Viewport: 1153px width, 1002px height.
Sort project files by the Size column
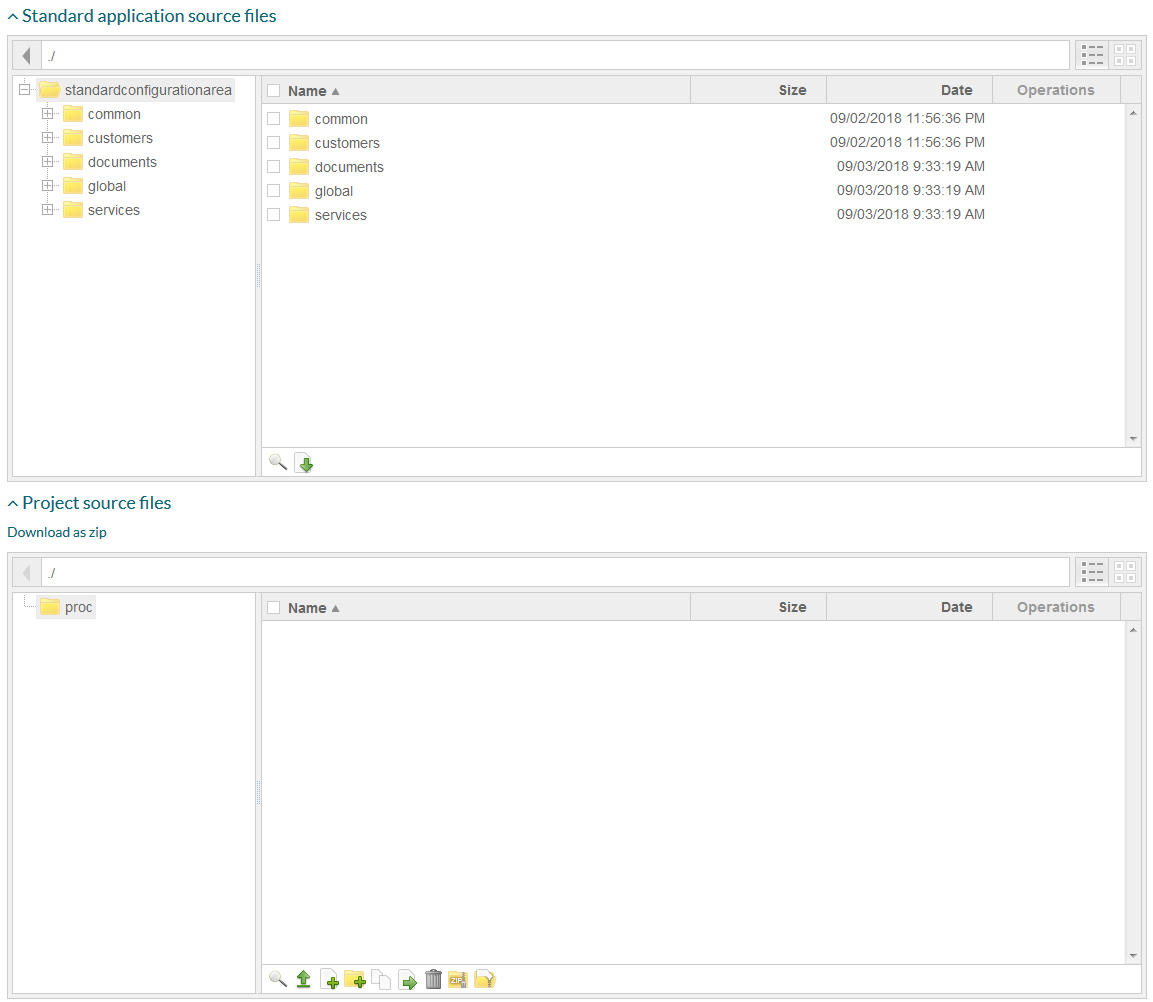pos(792,607)
